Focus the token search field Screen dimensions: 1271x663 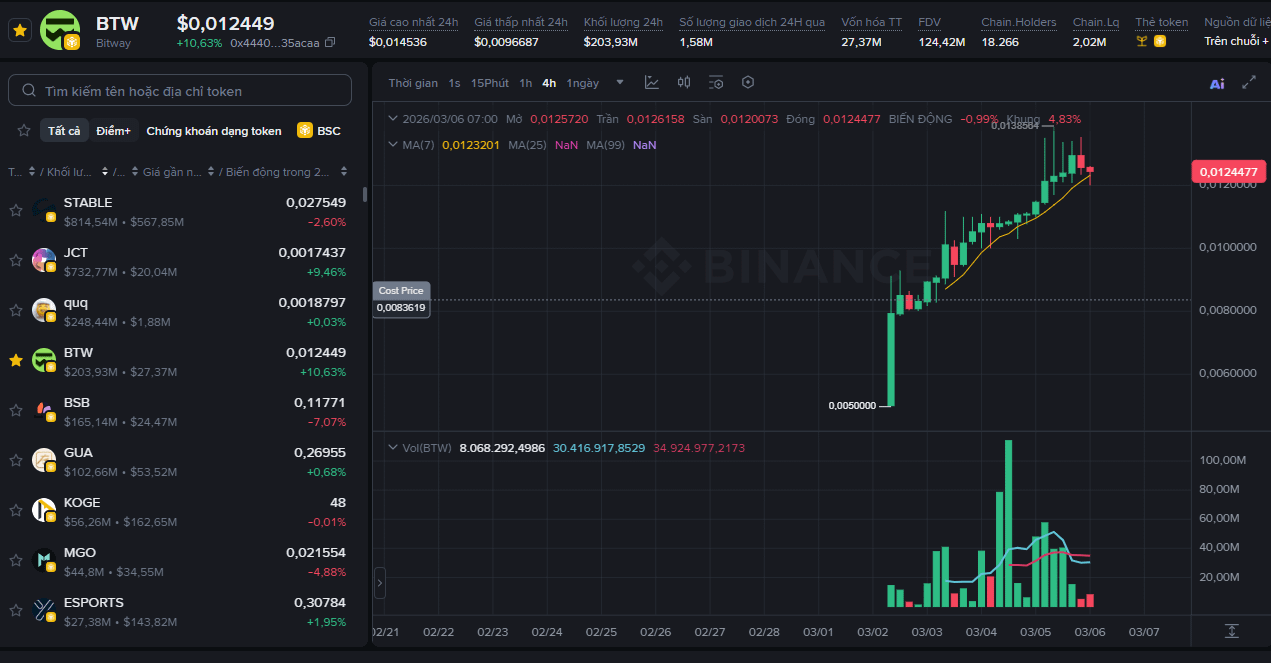tap(180, 91)
